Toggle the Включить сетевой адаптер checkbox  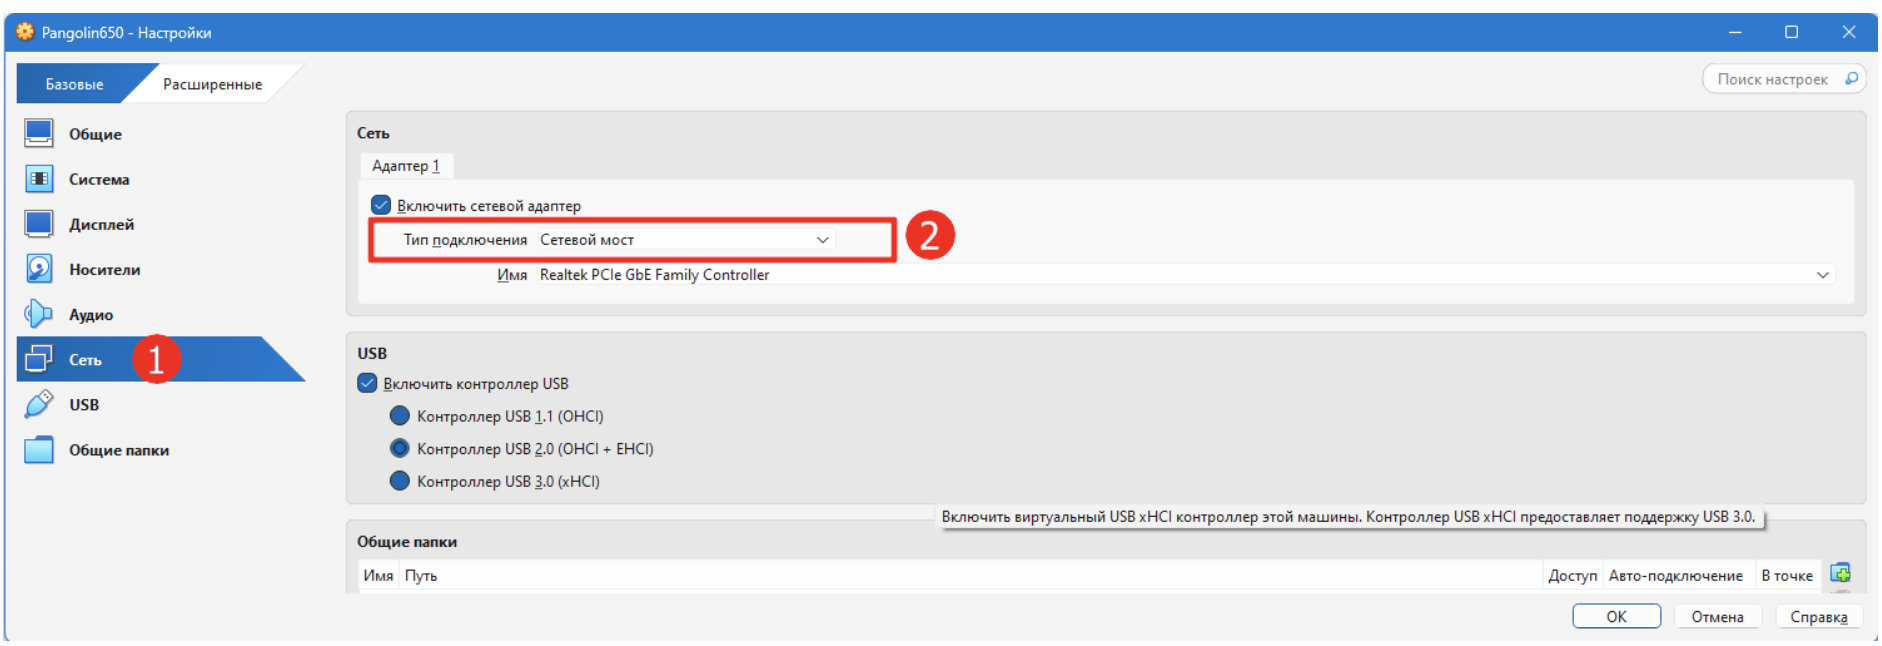click(x=381, y=205)
